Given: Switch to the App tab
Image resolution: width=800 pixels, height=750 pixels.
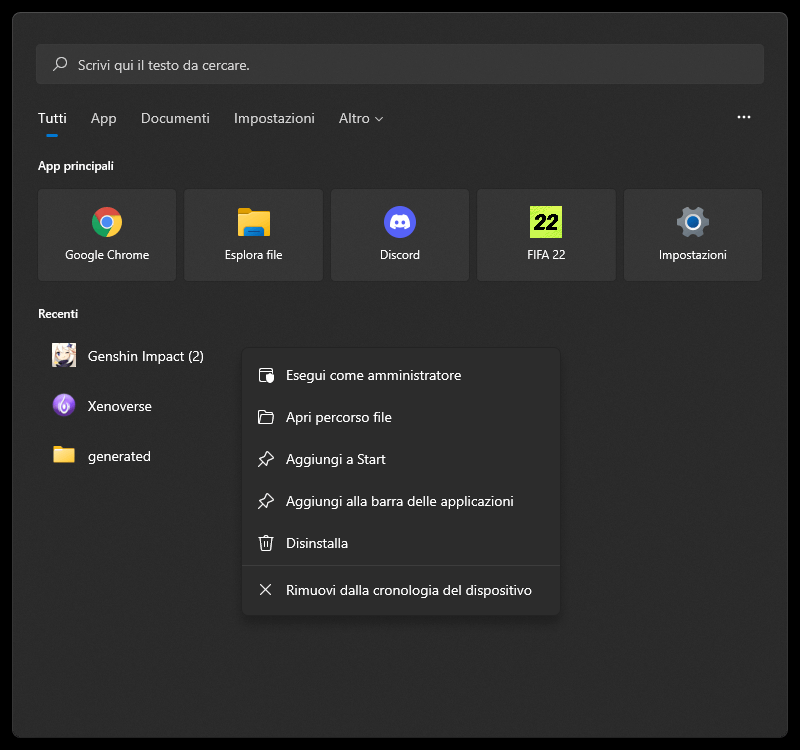Looking at the screenshot, I should point(104,118).
